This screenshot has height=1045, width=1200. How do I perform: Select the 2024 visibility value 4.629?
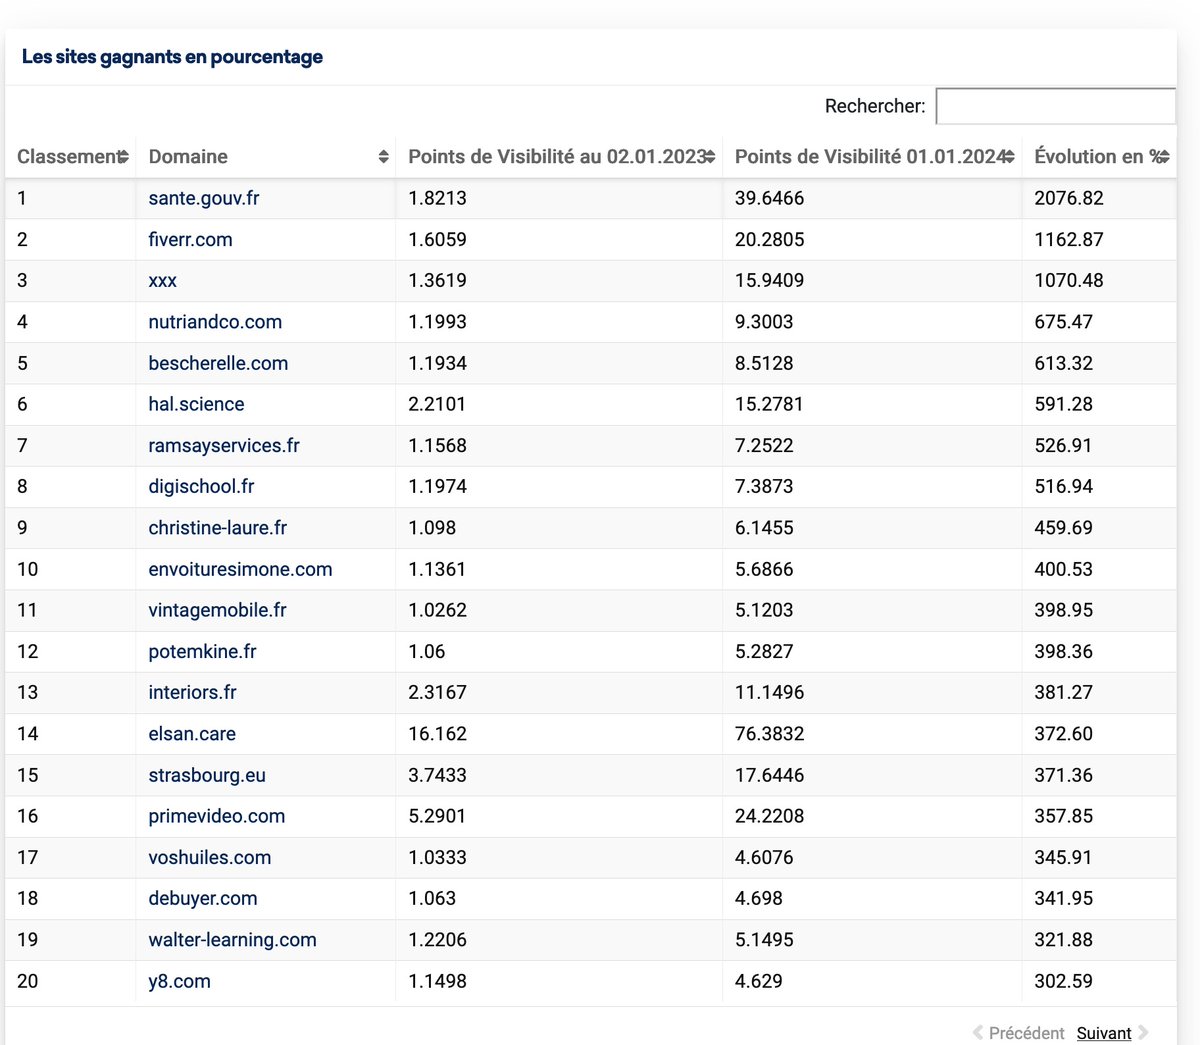coord(758,981)
